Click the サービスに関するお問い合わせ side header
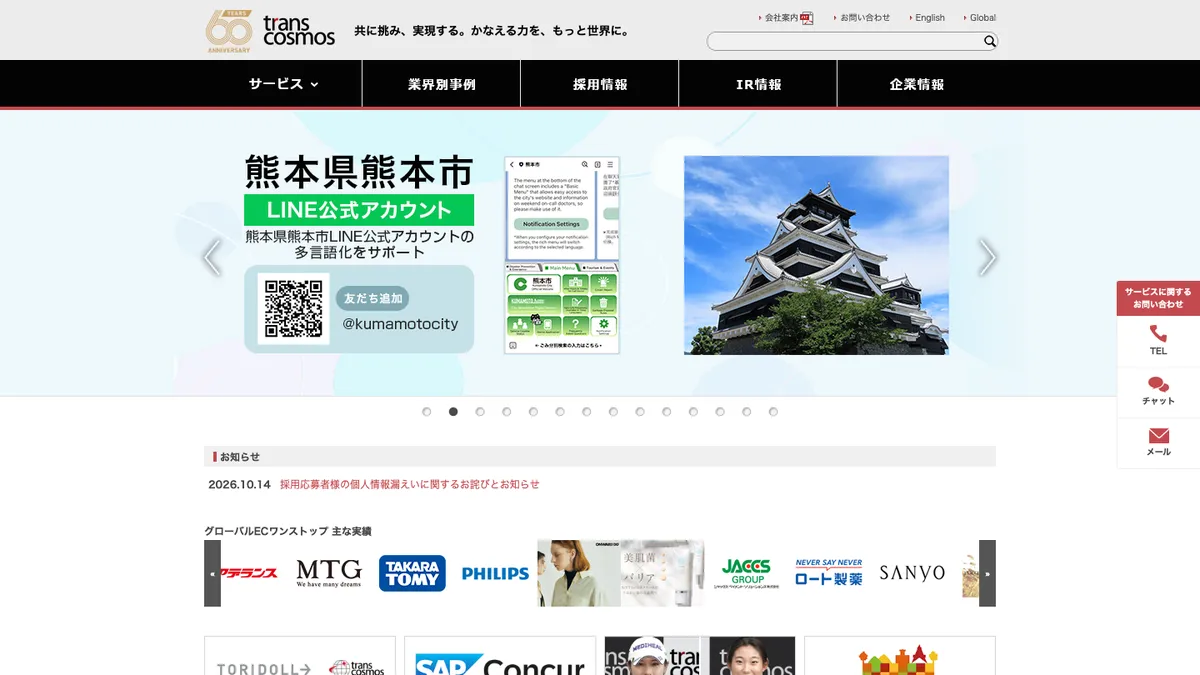Viewport: 1200px width, 675px height. coord(1158,298)
